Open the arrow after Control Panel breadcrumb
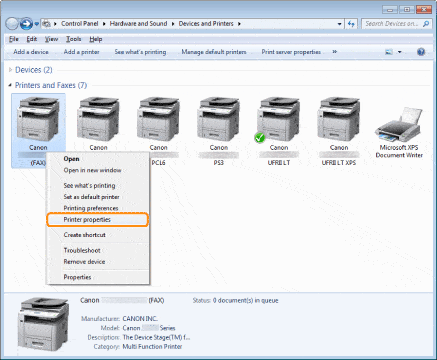The width and height of the screenshot is (437, 360). click(x=104, y=24)
